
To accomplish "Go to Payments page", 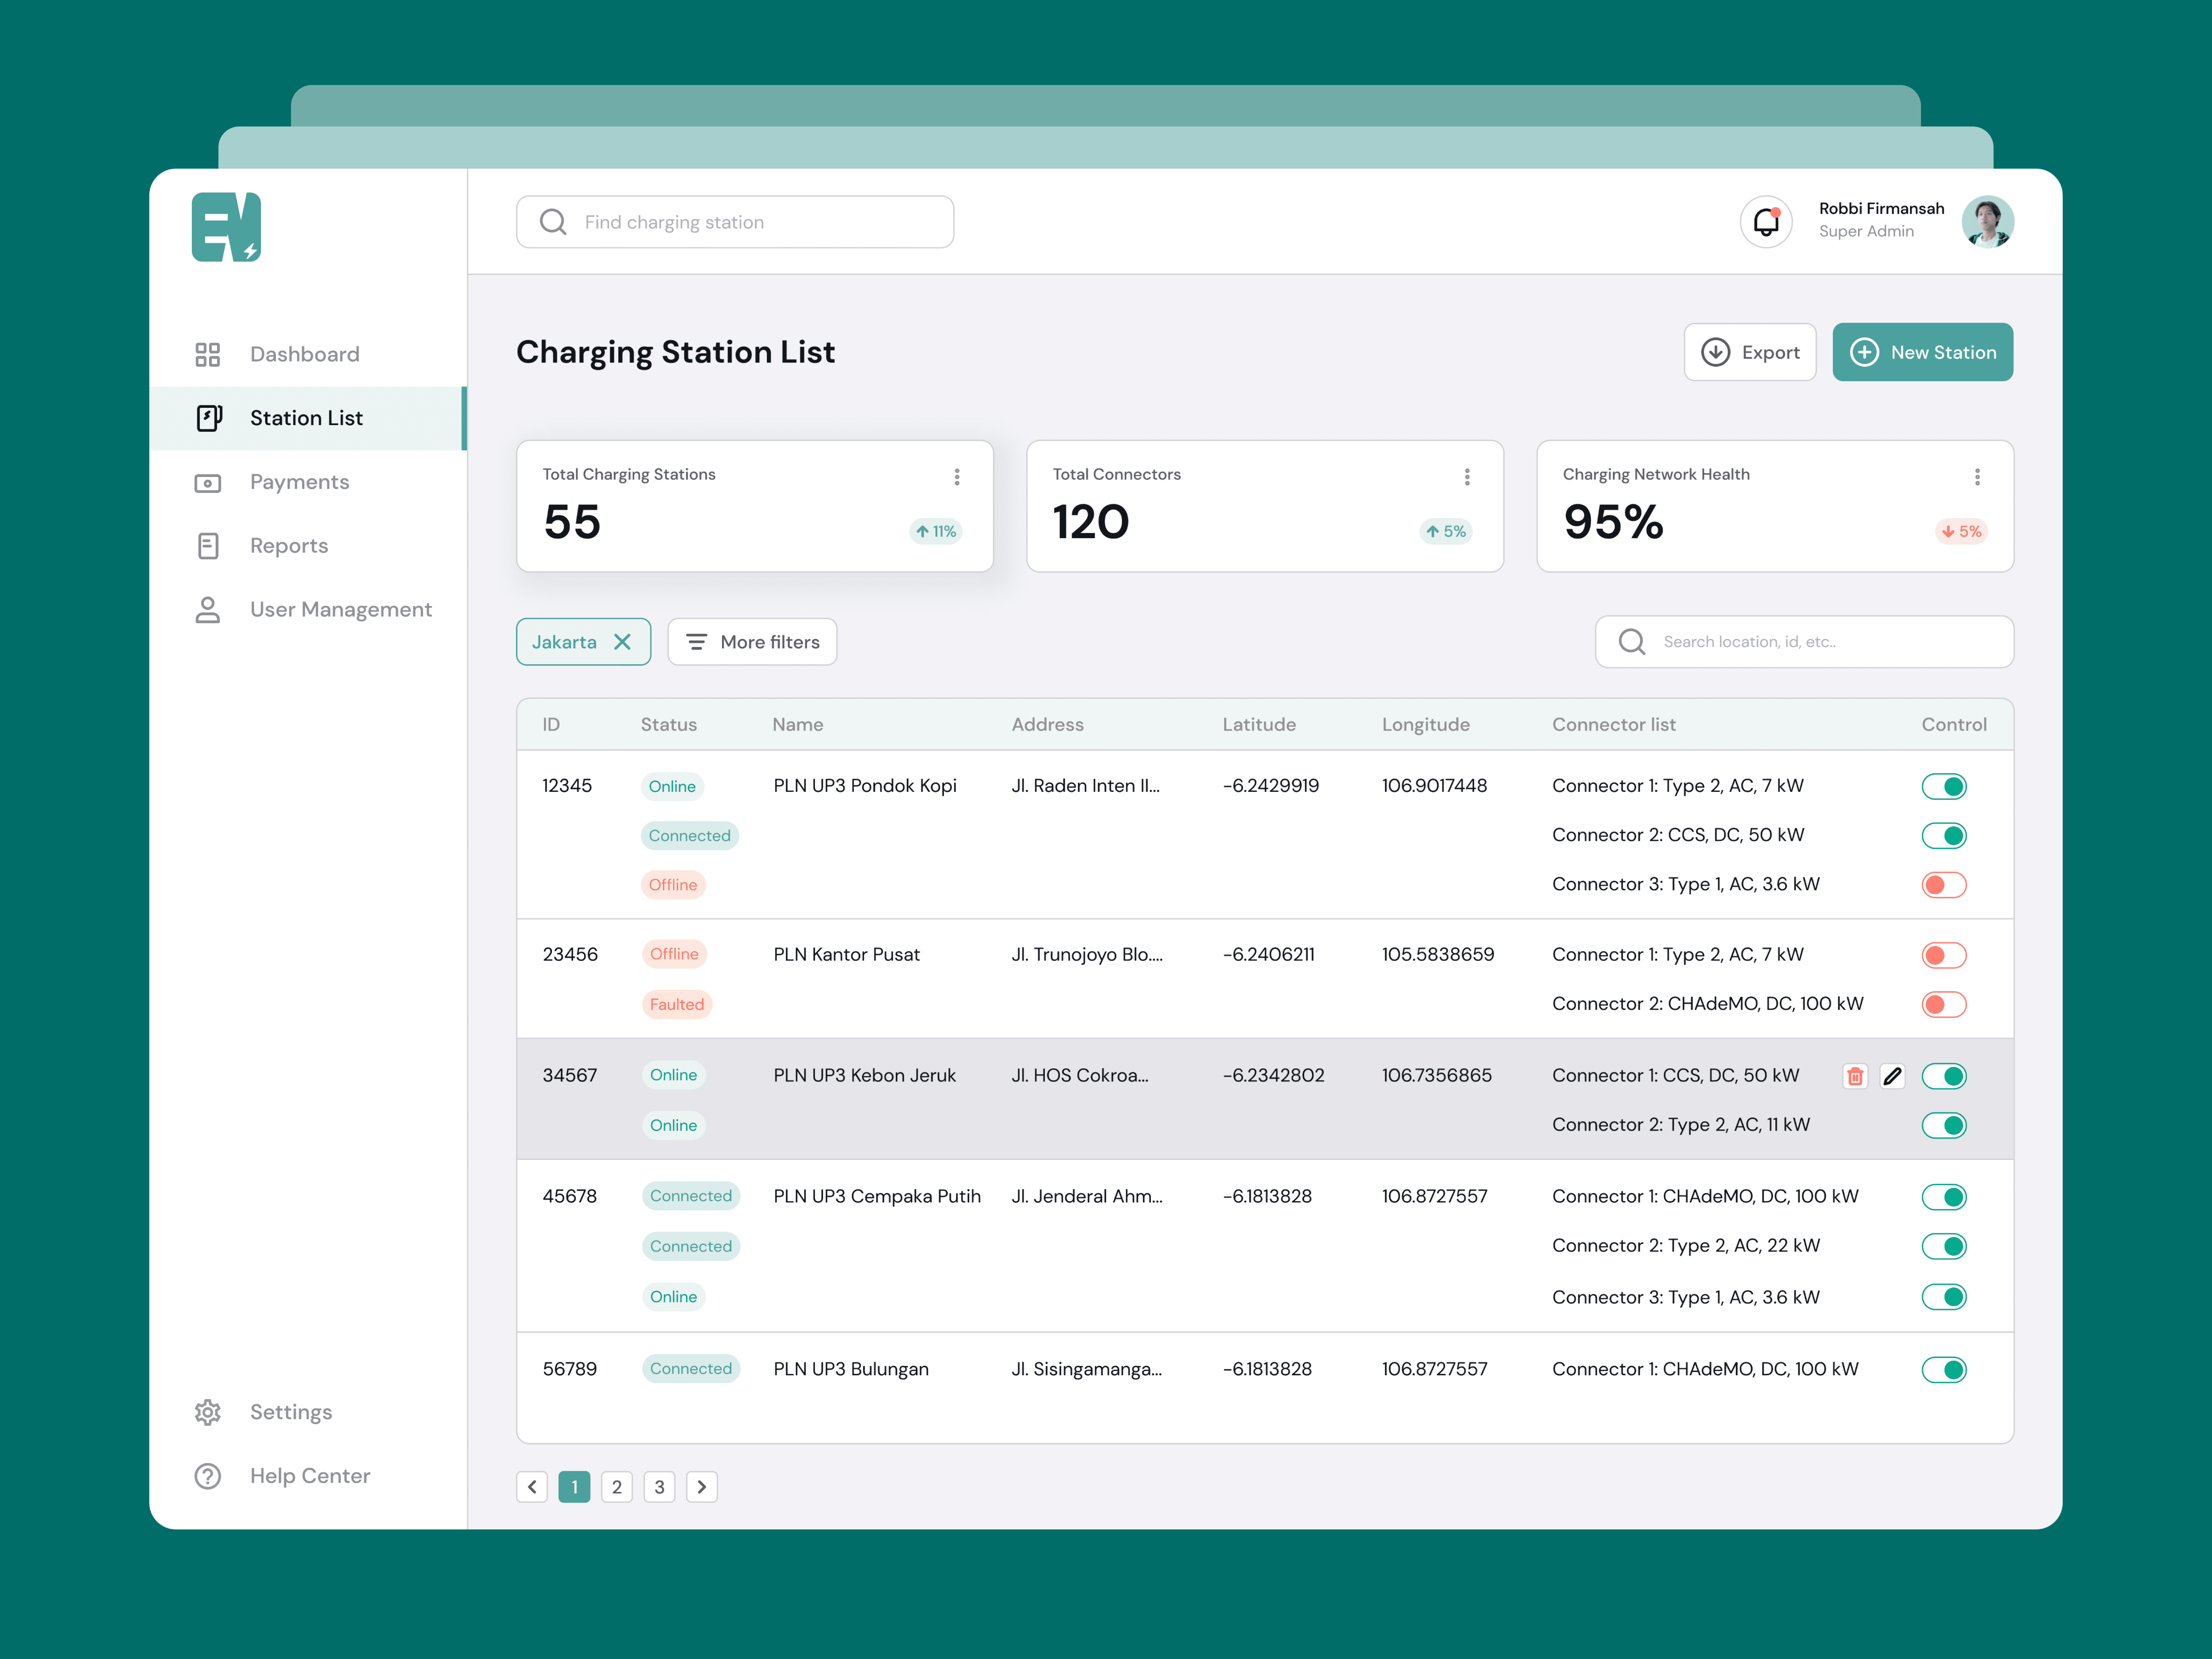I will click(x=308, y=482).
